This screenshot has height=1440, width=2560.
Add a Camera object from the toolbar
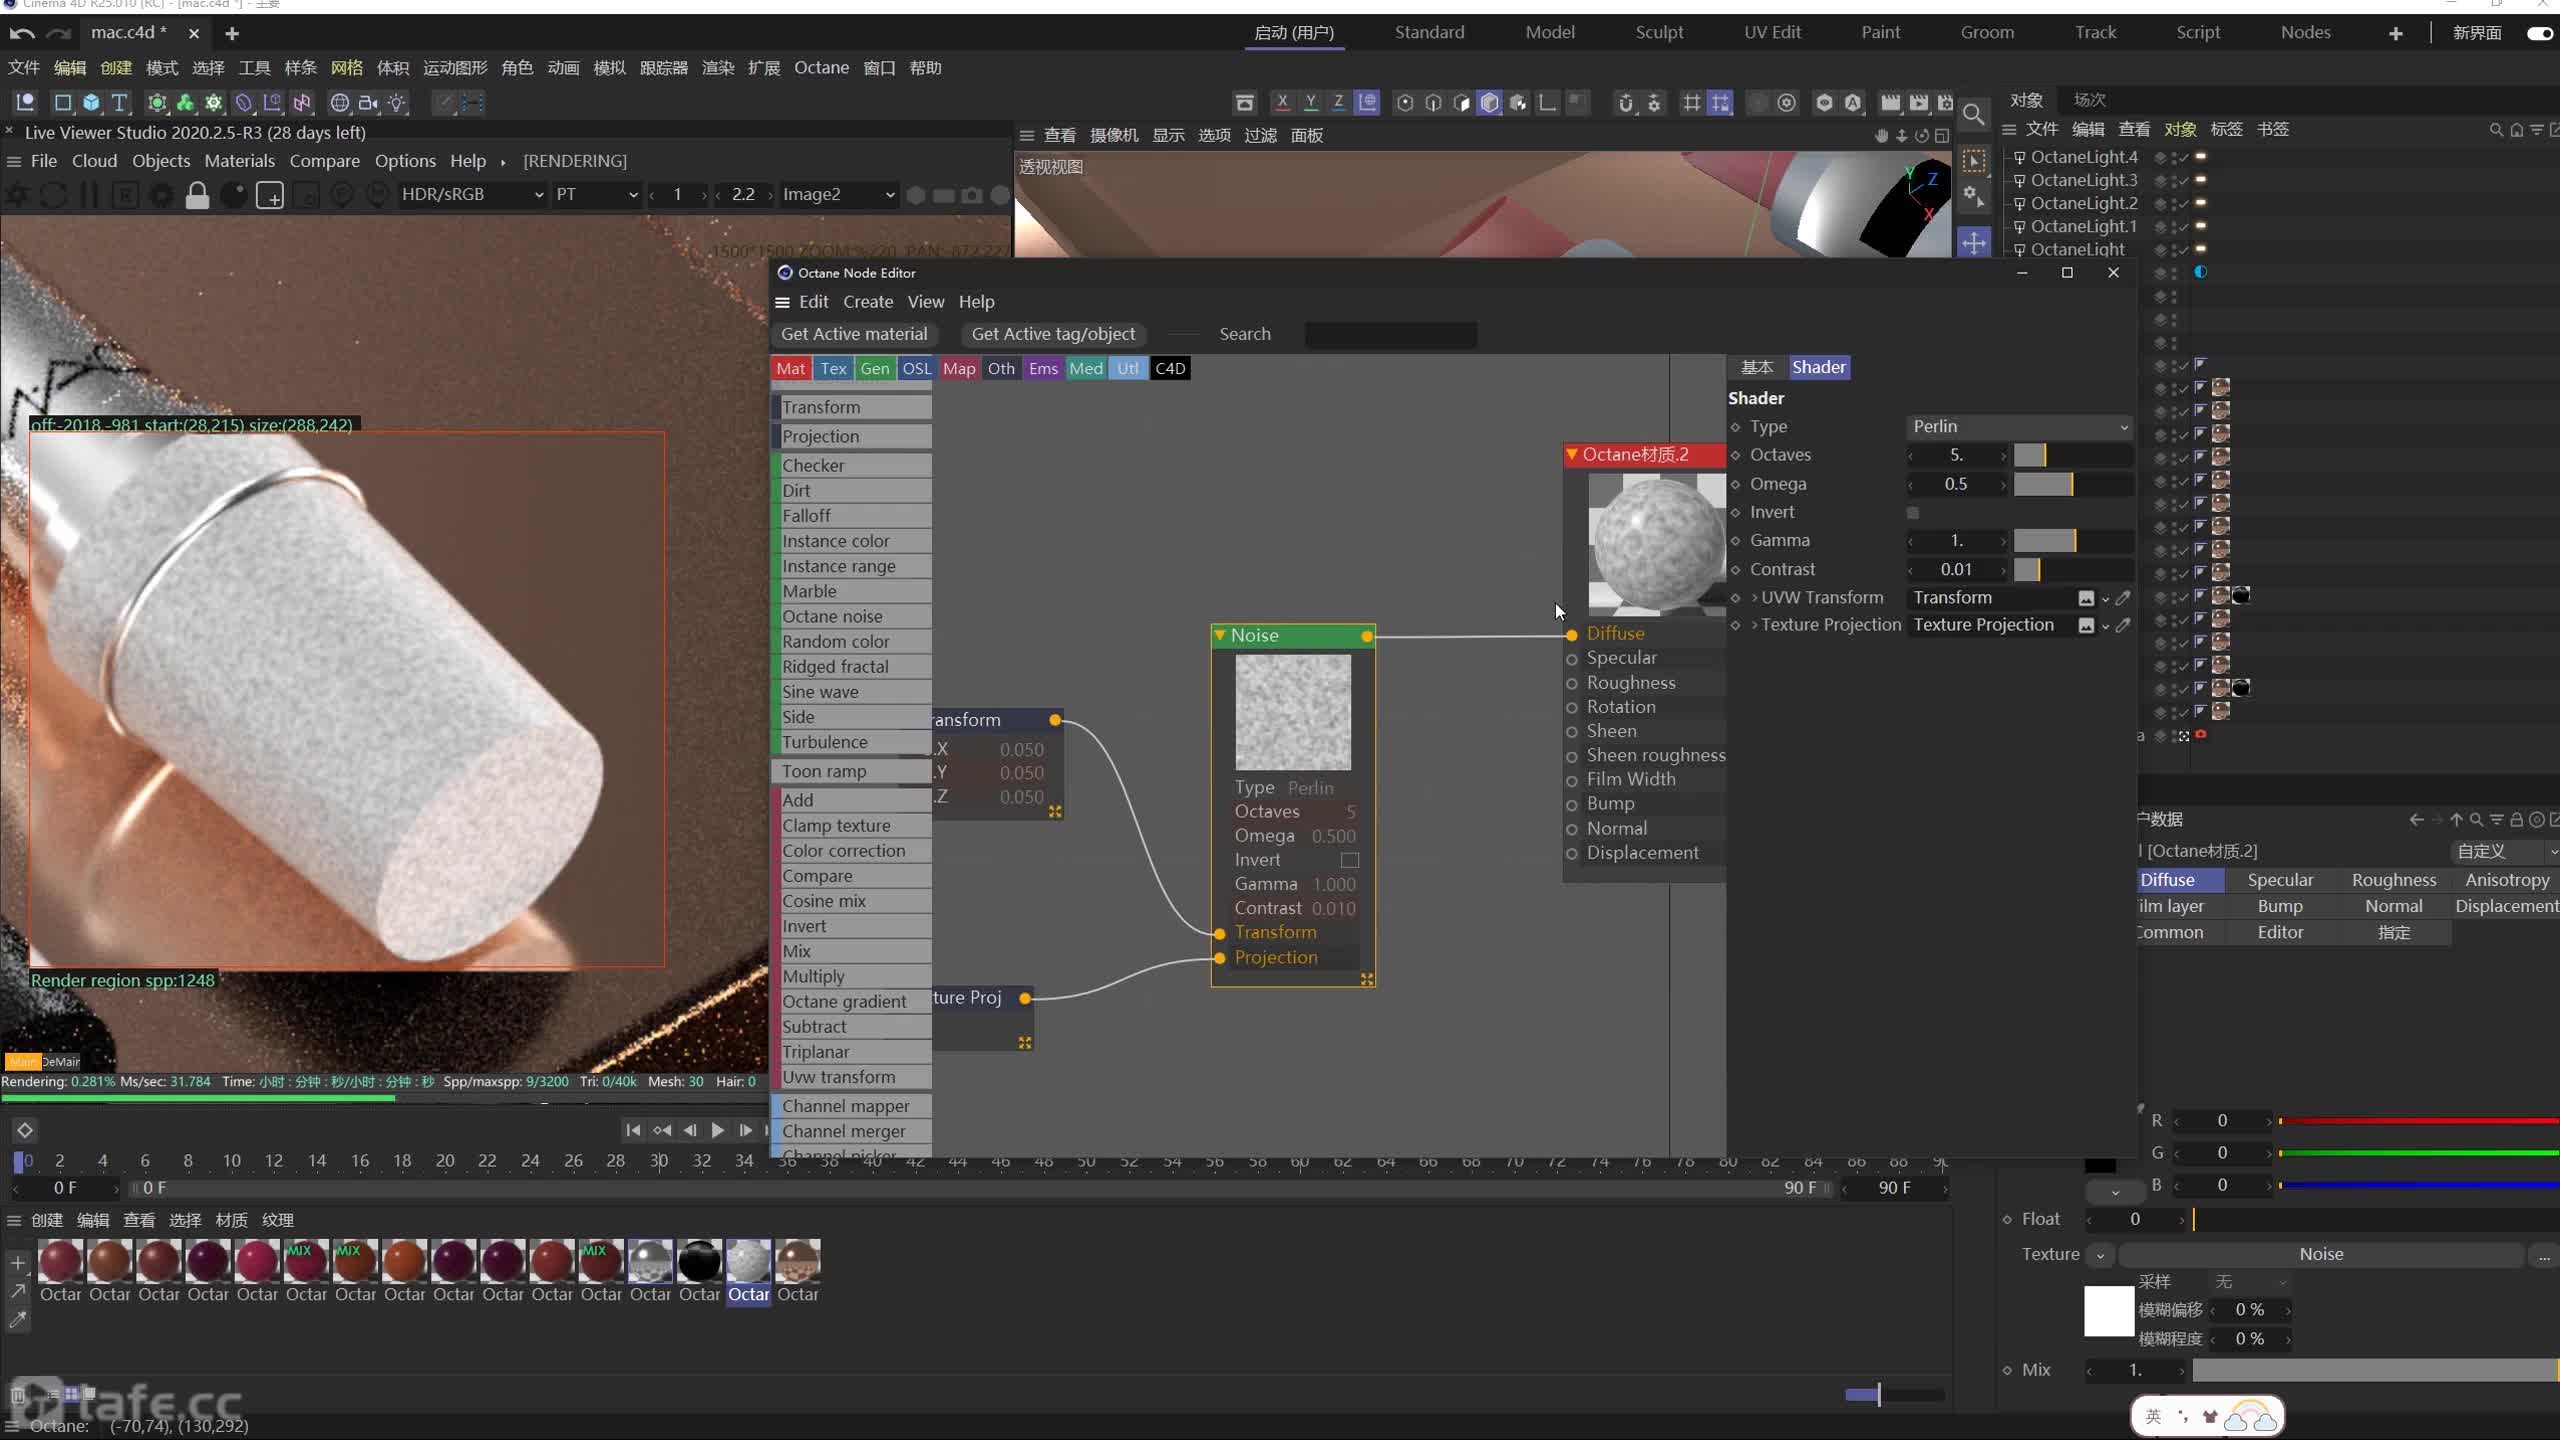tap(369, 103)
